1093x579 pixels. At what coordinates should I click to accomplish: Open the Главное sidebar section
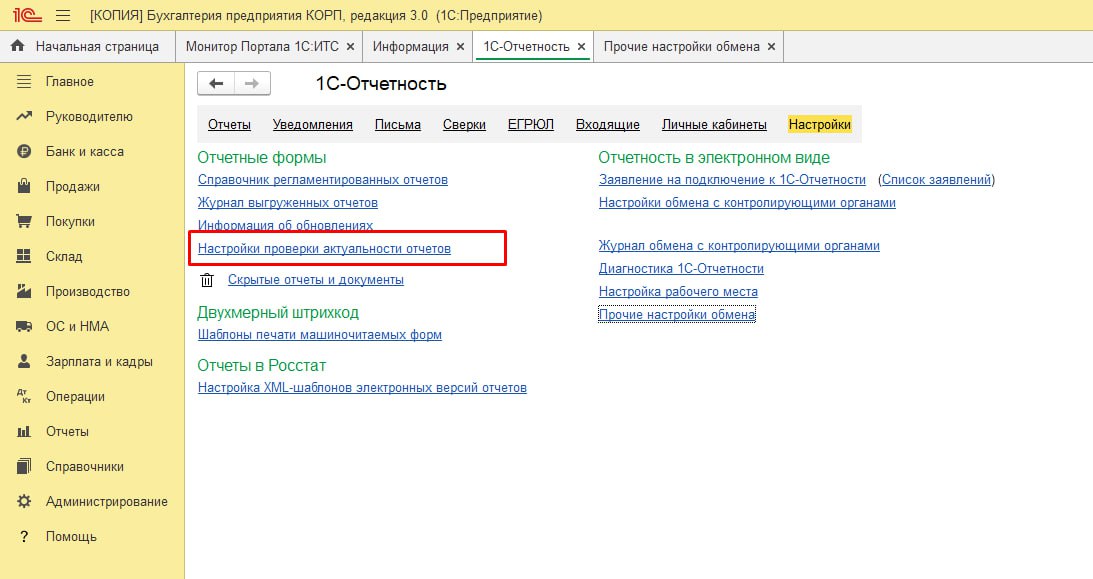(x=92, y=82)
